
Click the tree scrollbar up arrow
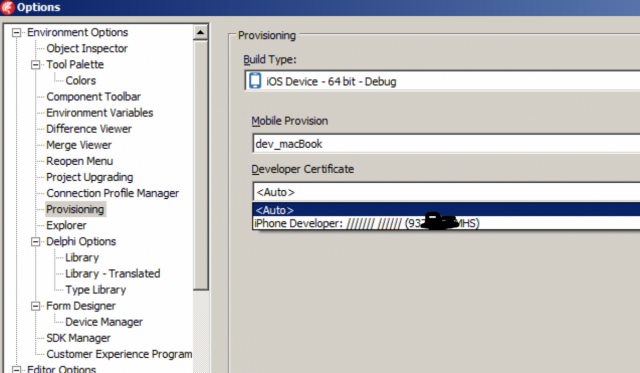(x=200, y=32)
